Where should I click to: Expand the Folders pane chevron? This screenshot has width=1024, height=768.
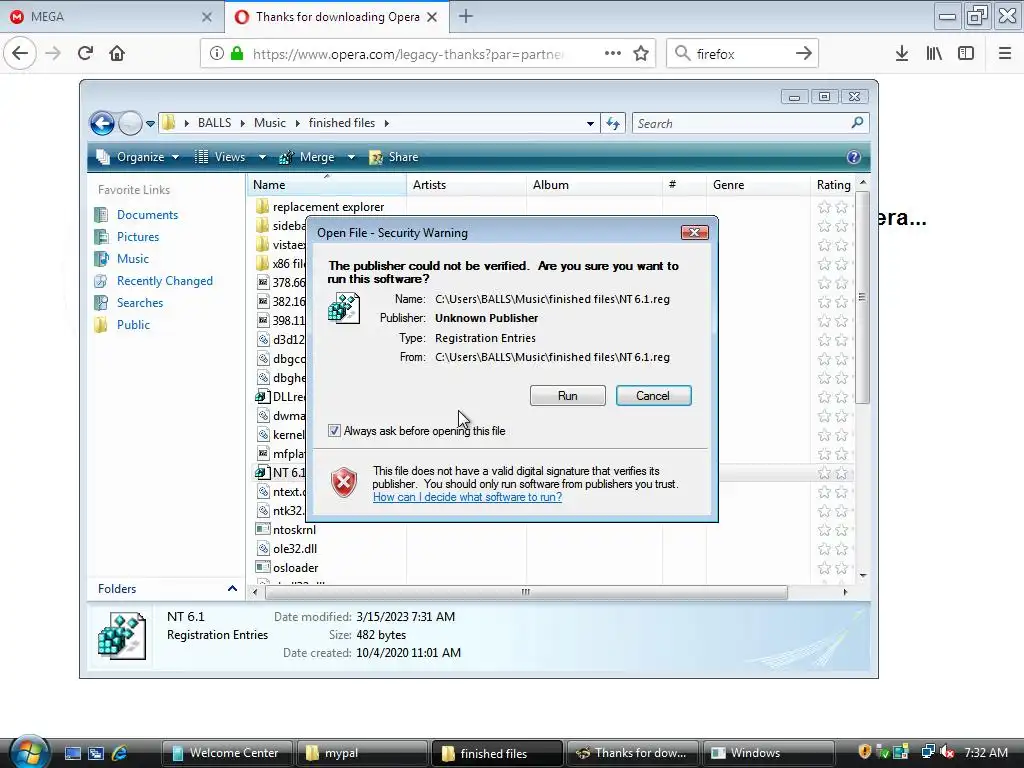(232, 588)
